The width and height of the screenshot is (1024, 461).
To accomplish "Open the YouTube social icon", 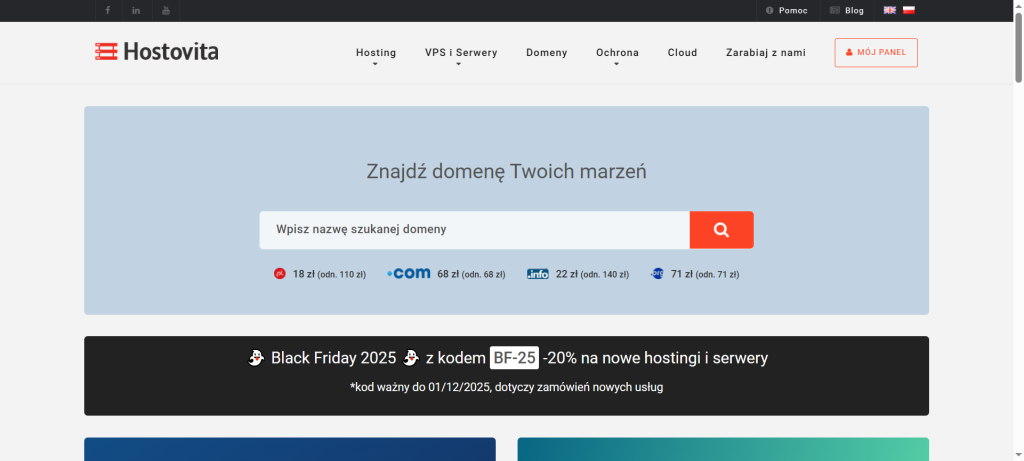I will point(166,10).
